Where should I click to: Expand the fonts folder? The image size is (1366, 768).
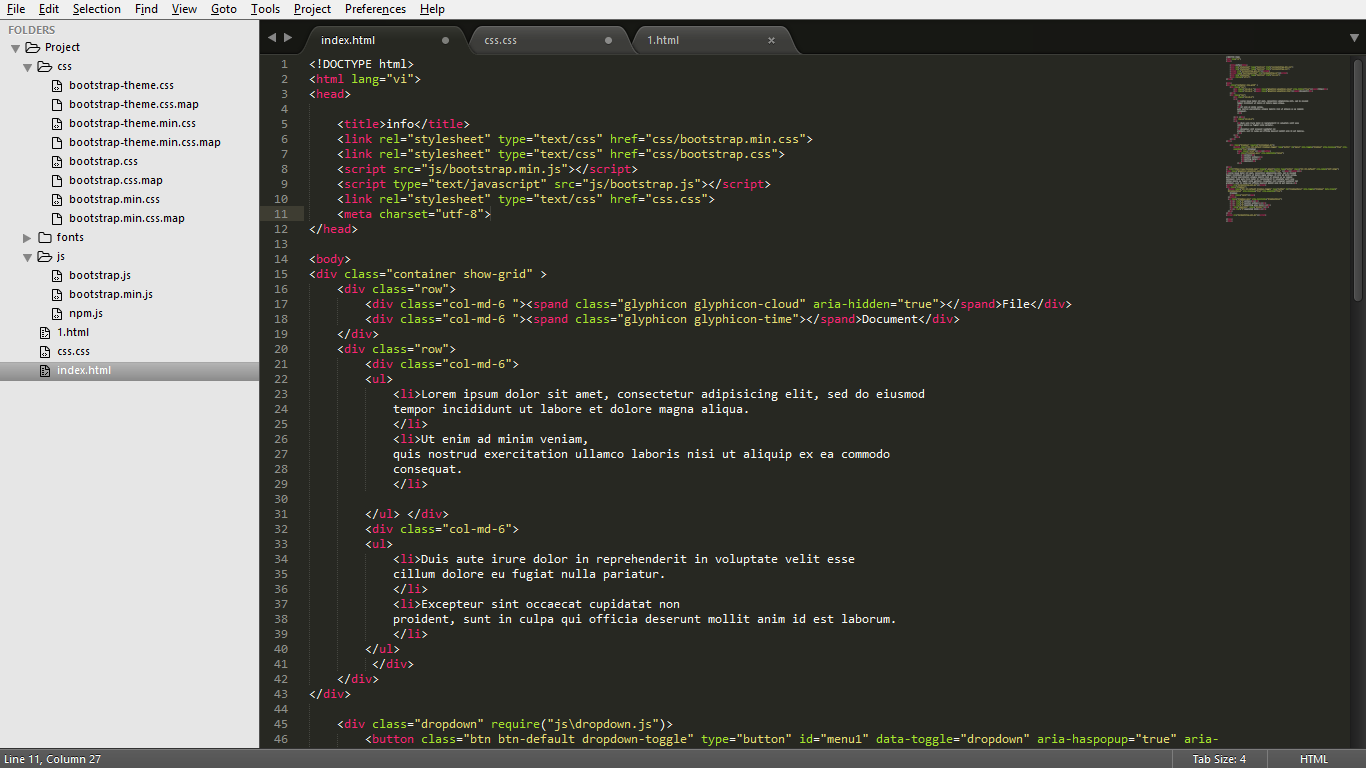point(28,238)
